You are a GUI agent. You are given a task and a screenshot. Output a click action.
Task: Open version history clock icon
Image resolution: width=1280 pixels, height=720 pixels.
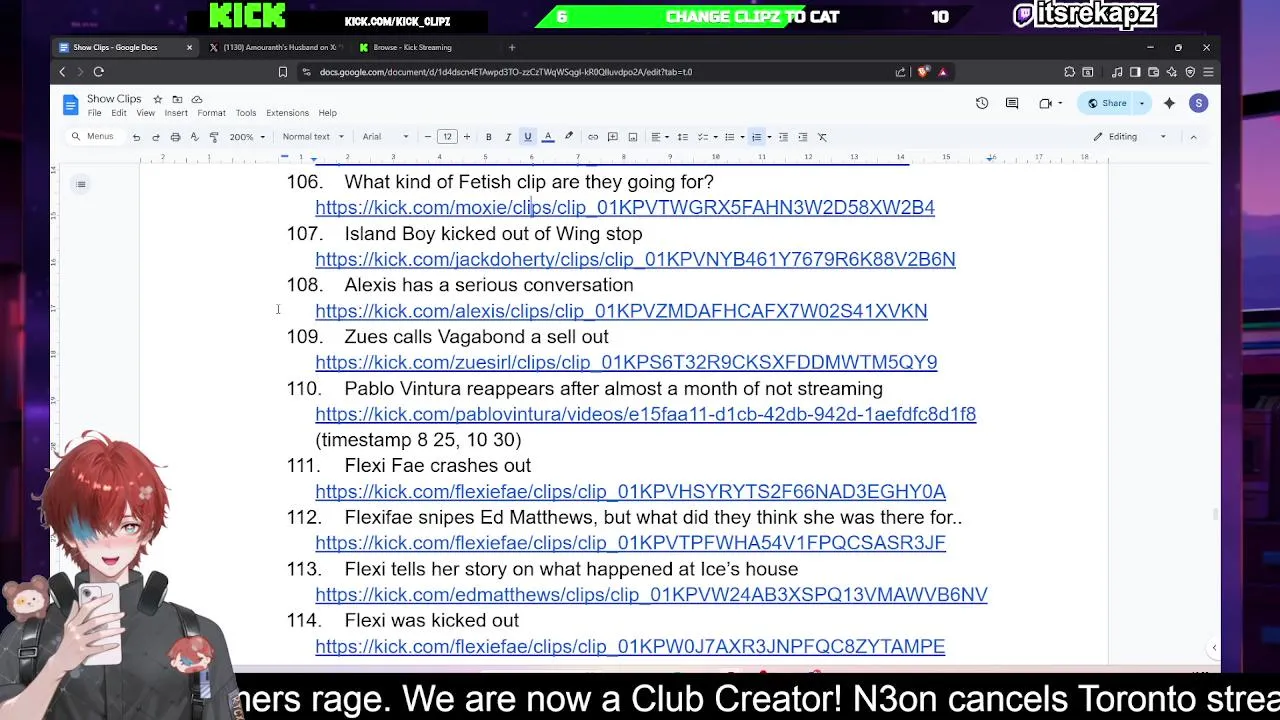pos(982,103)
